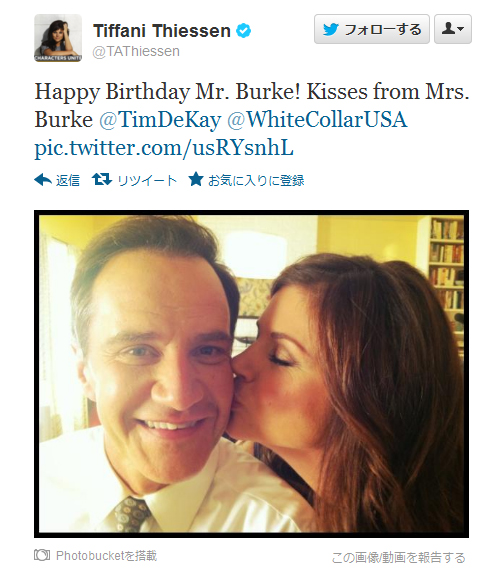This screenshot has width=490, height=574.
Task: Click the リツイート retweet label
Action: (147, 180)
